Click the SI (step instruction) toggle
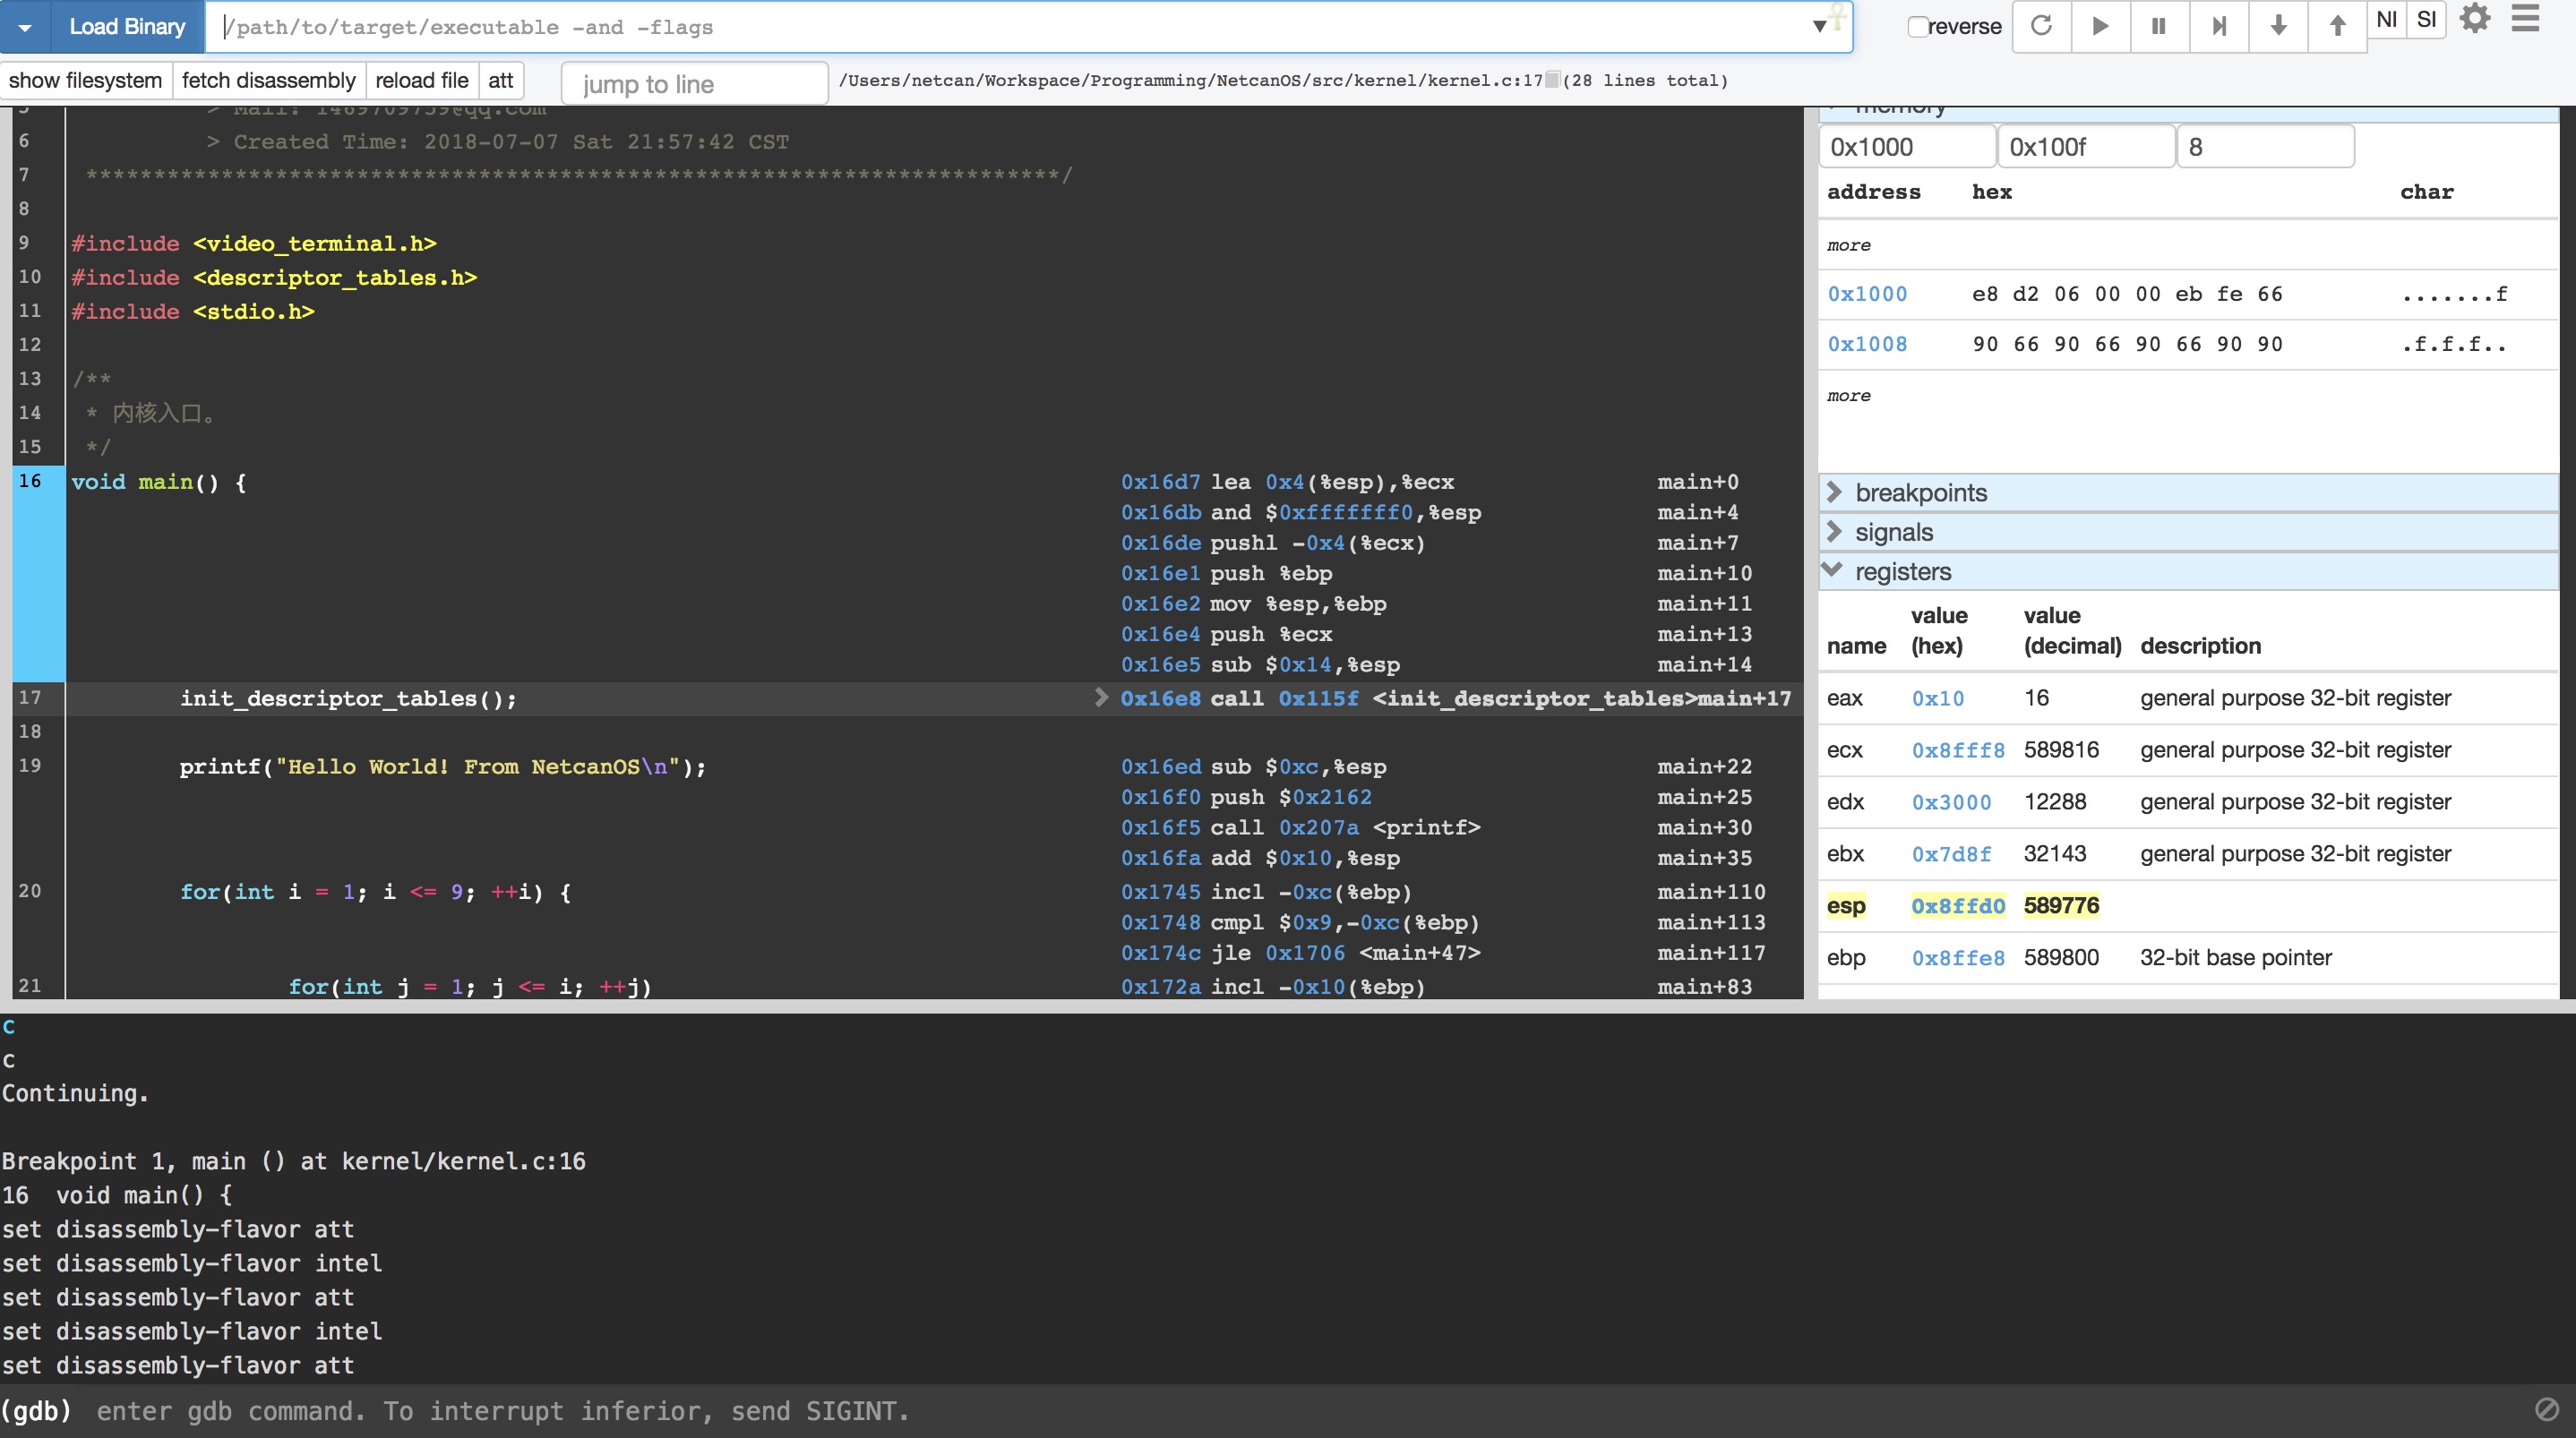The height and width of the screenshot is (1438, 2576). (2427, 23)
